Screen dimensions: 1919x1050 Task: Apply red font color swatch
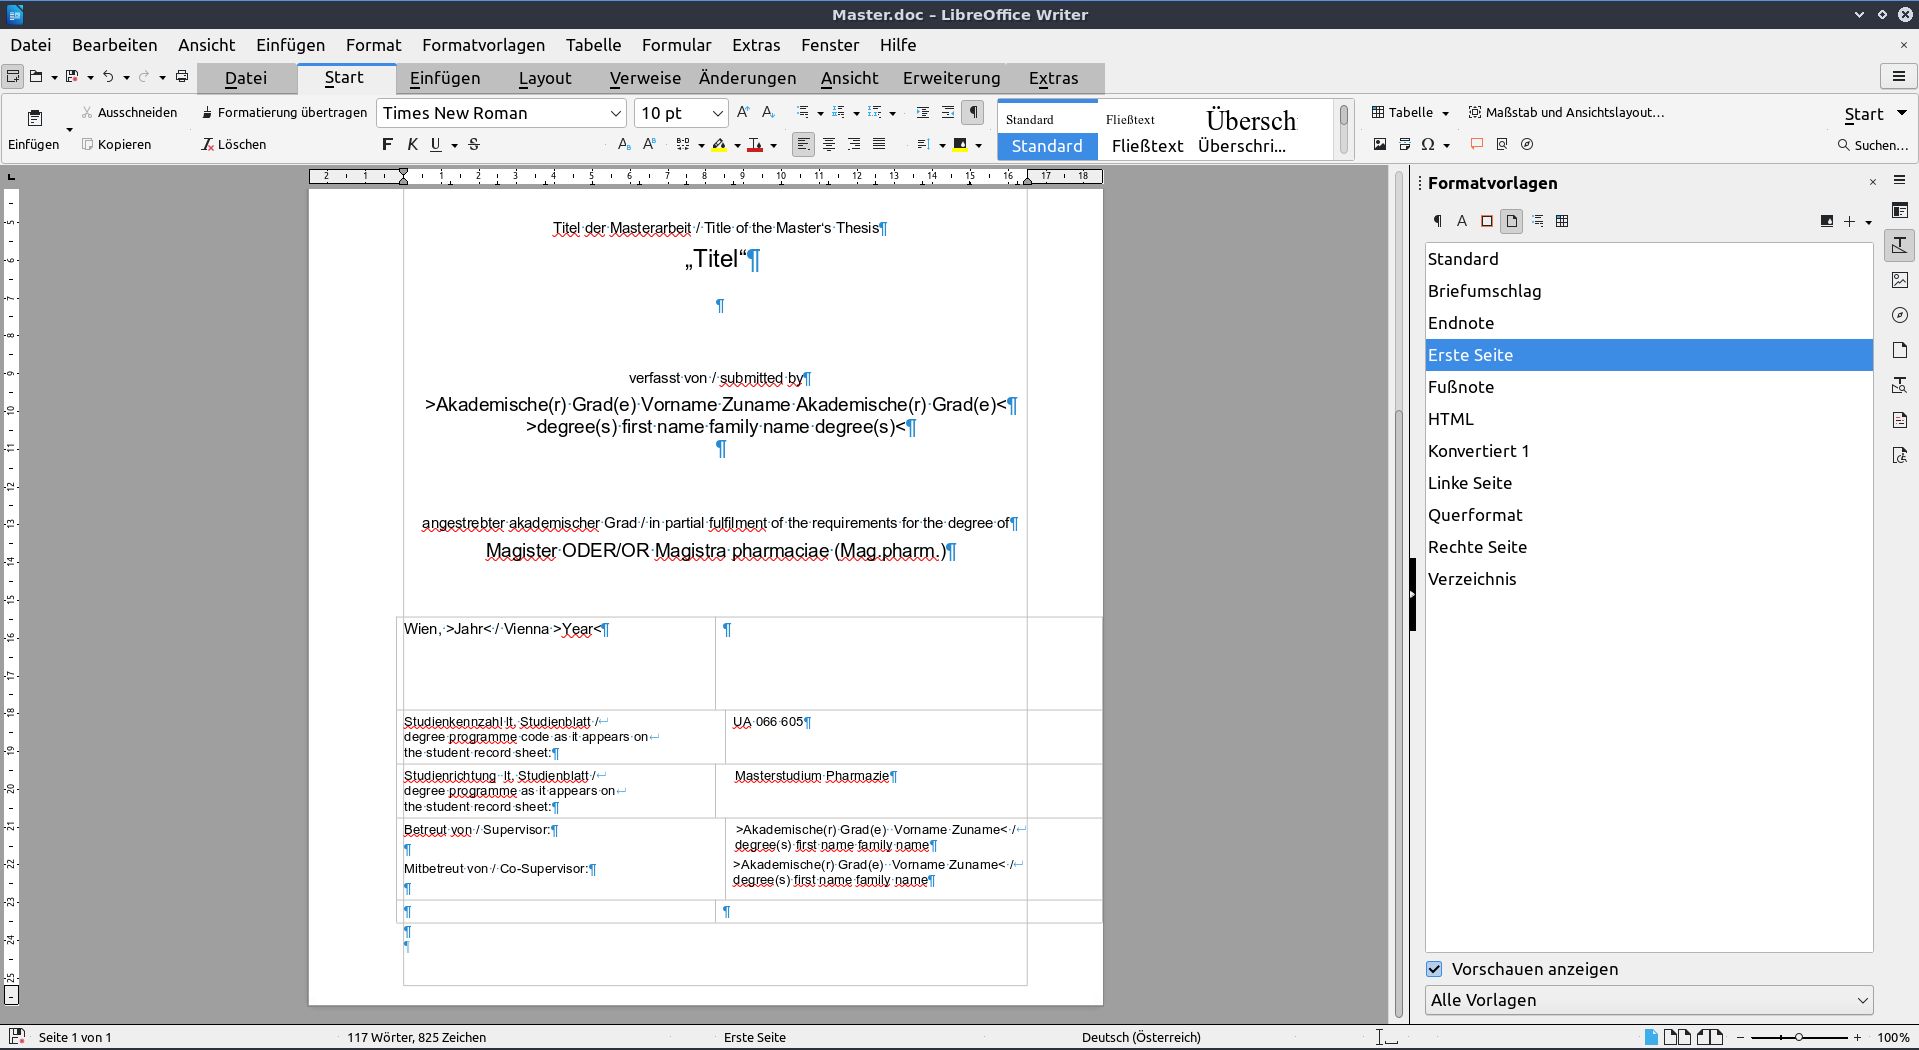click(755, 145)
